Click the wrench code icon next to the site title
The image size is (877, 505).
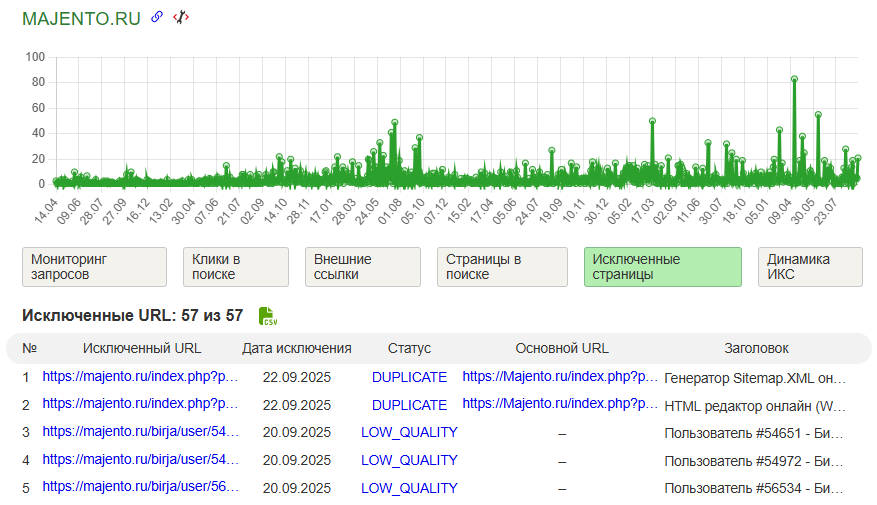tap(180, 17)
